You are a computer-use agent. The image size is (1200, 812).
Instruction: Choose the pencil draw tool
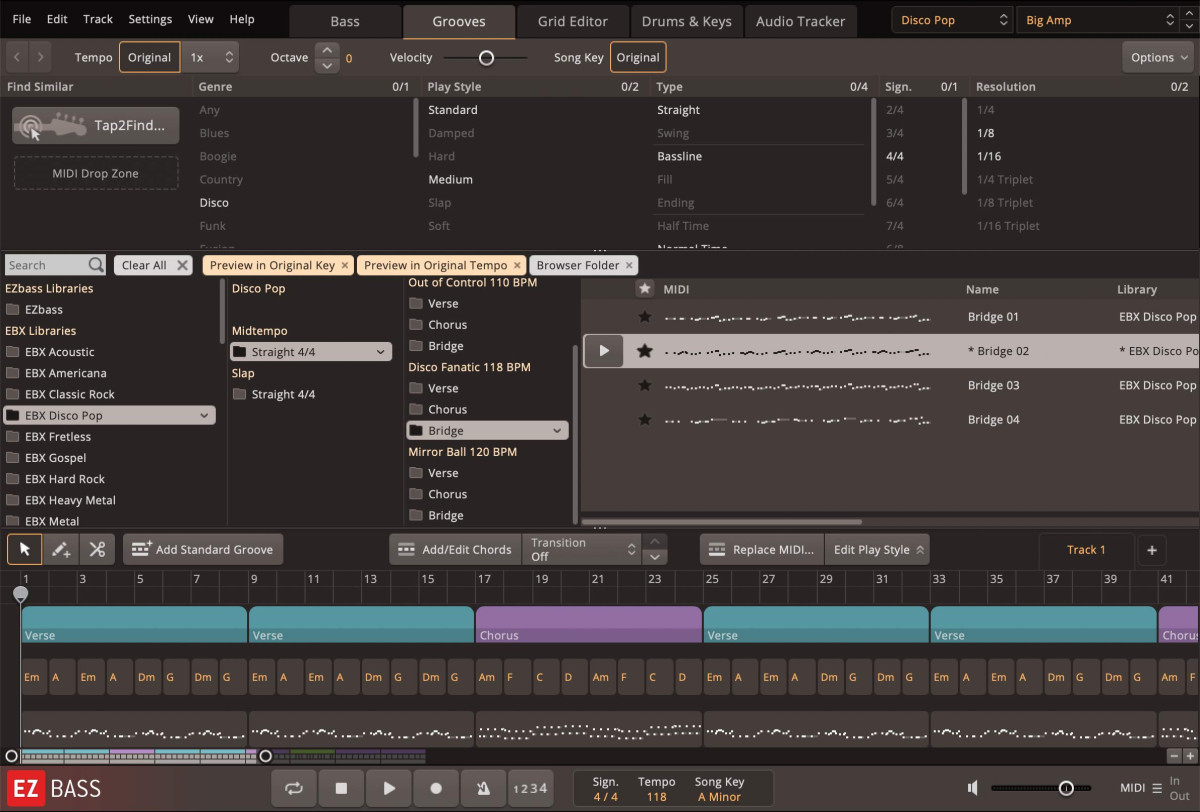[x=60, y=549]
